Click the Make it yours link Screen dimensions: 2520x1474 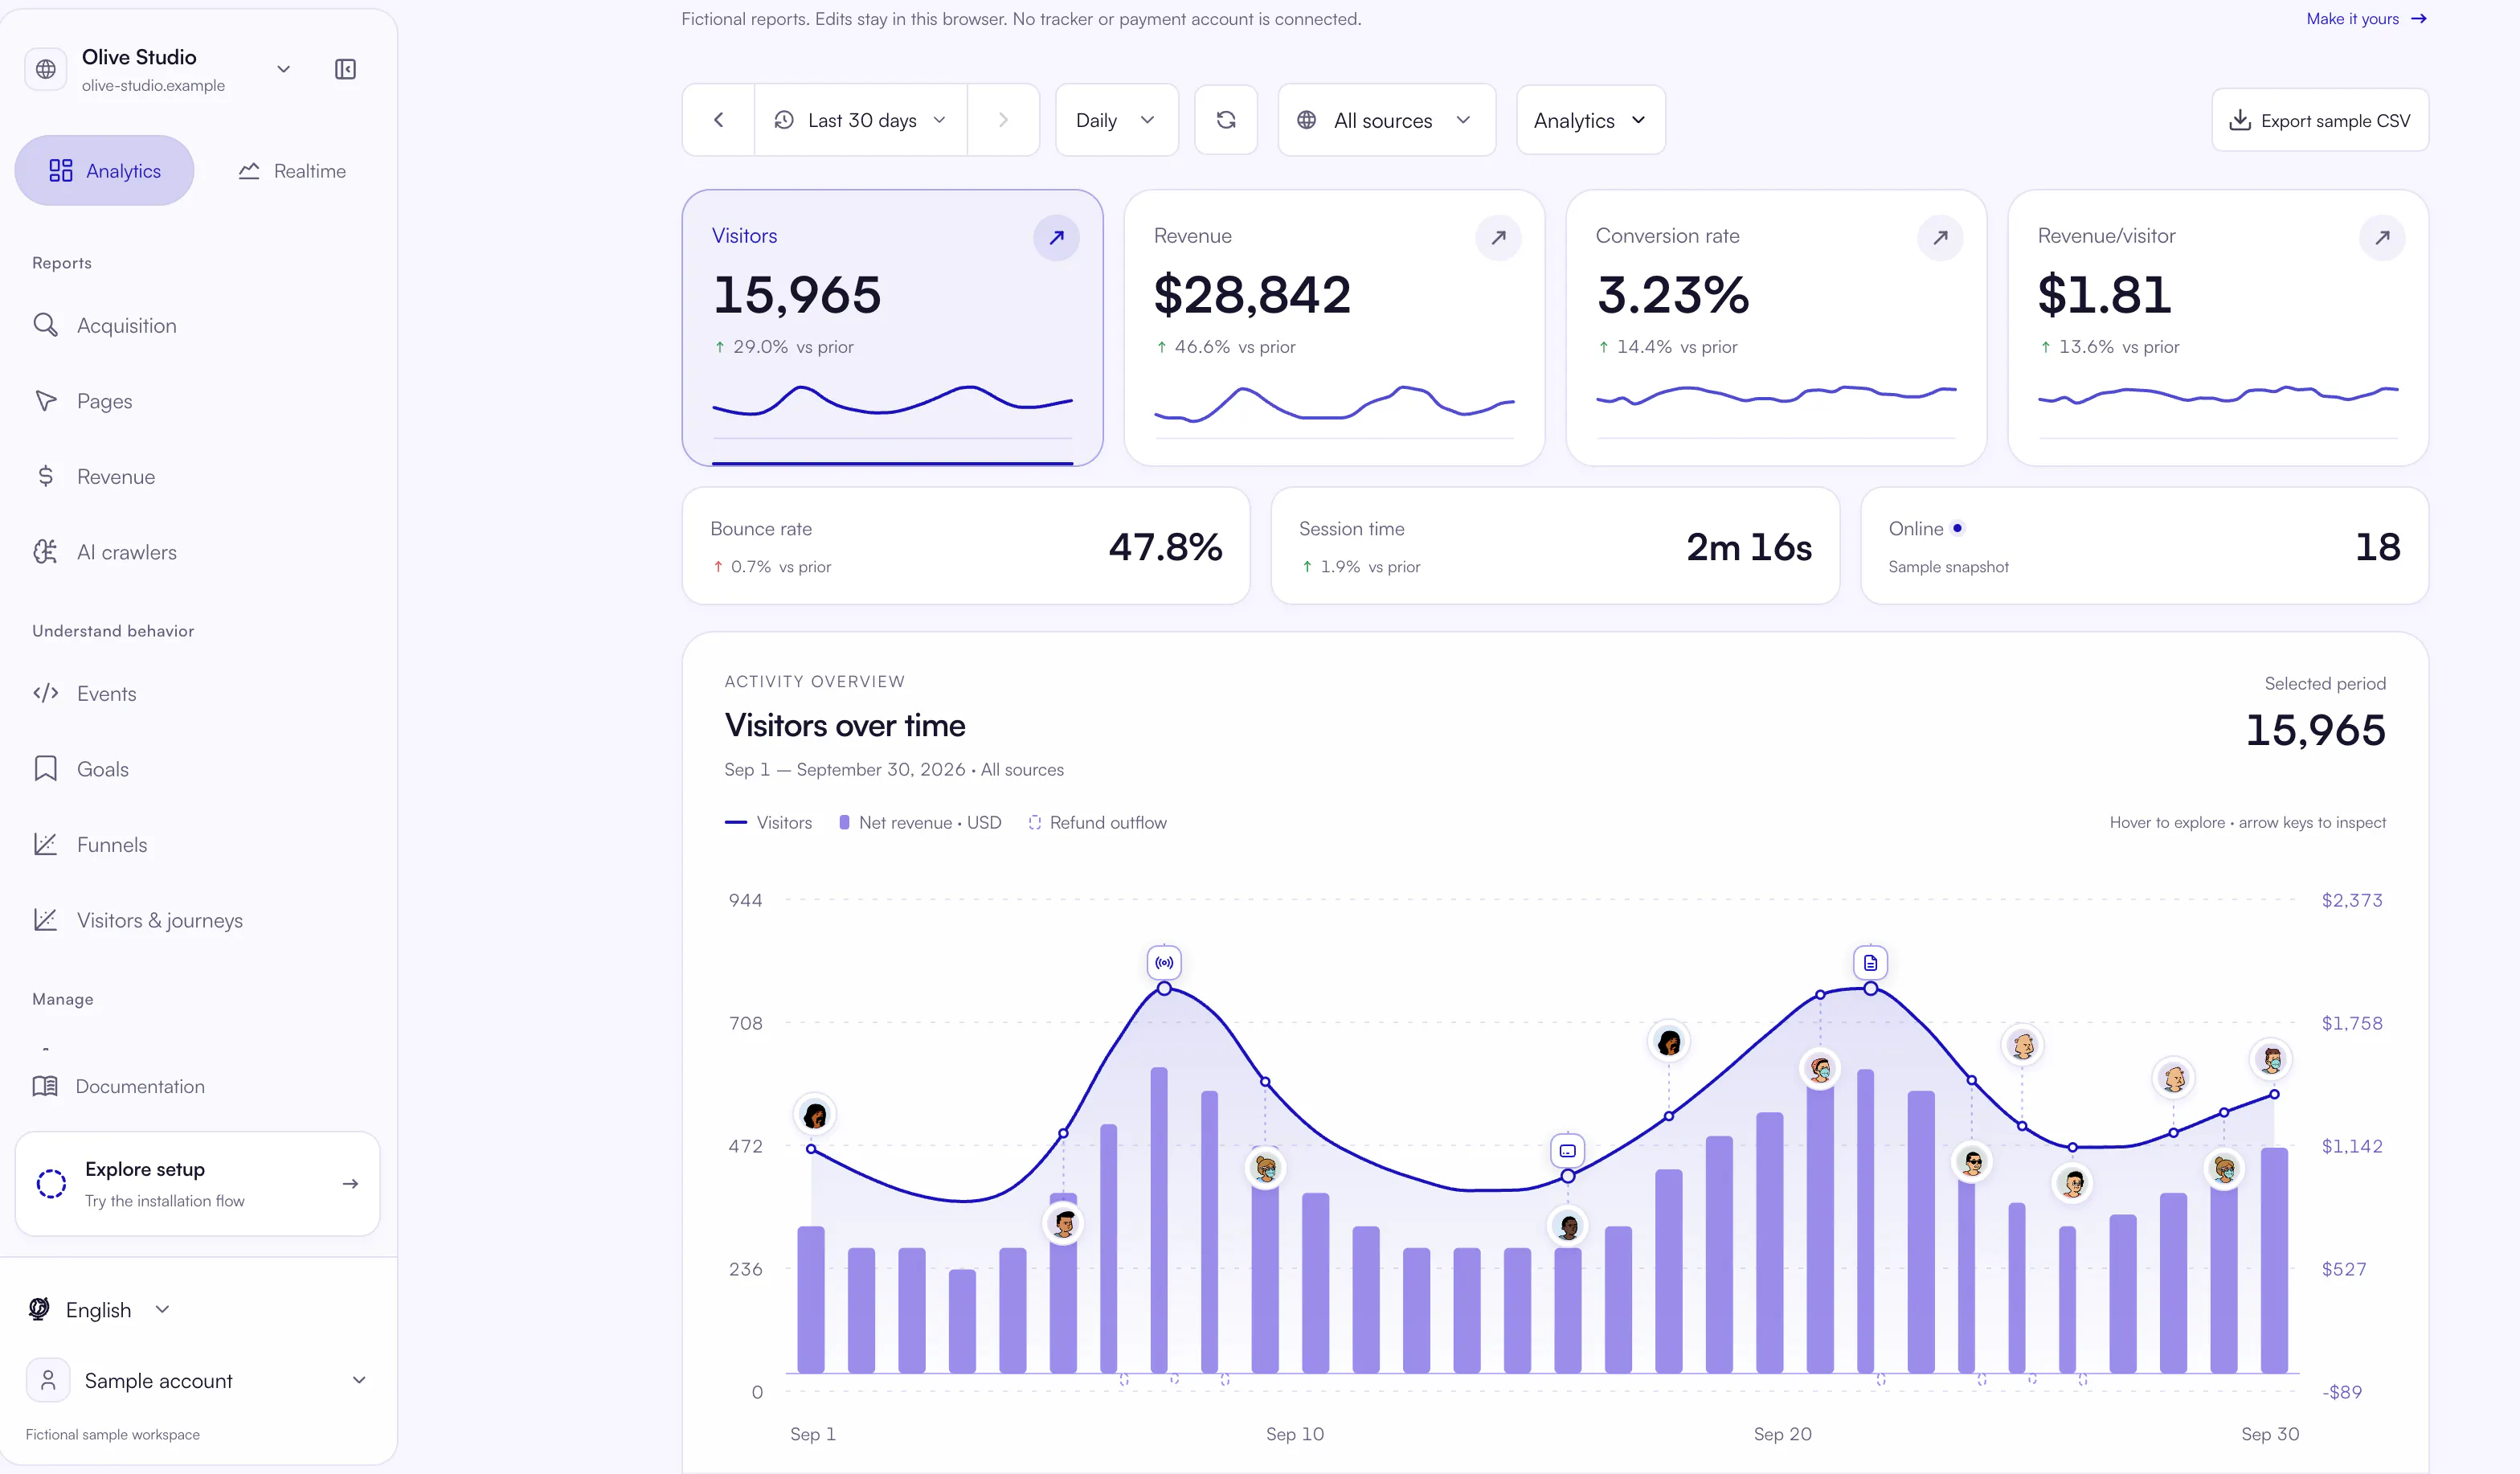2366,19
